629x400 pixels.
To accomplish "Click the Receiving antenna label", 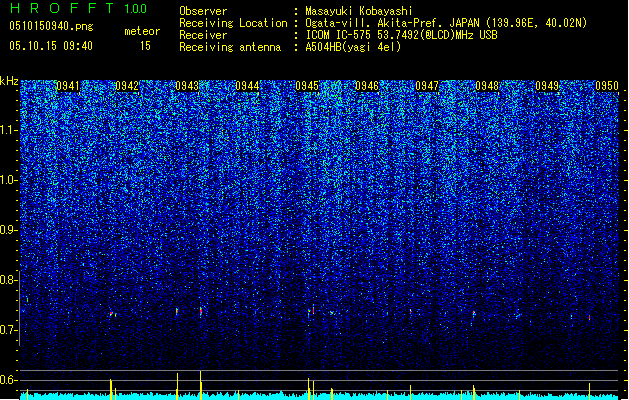I will coord(230,47).
